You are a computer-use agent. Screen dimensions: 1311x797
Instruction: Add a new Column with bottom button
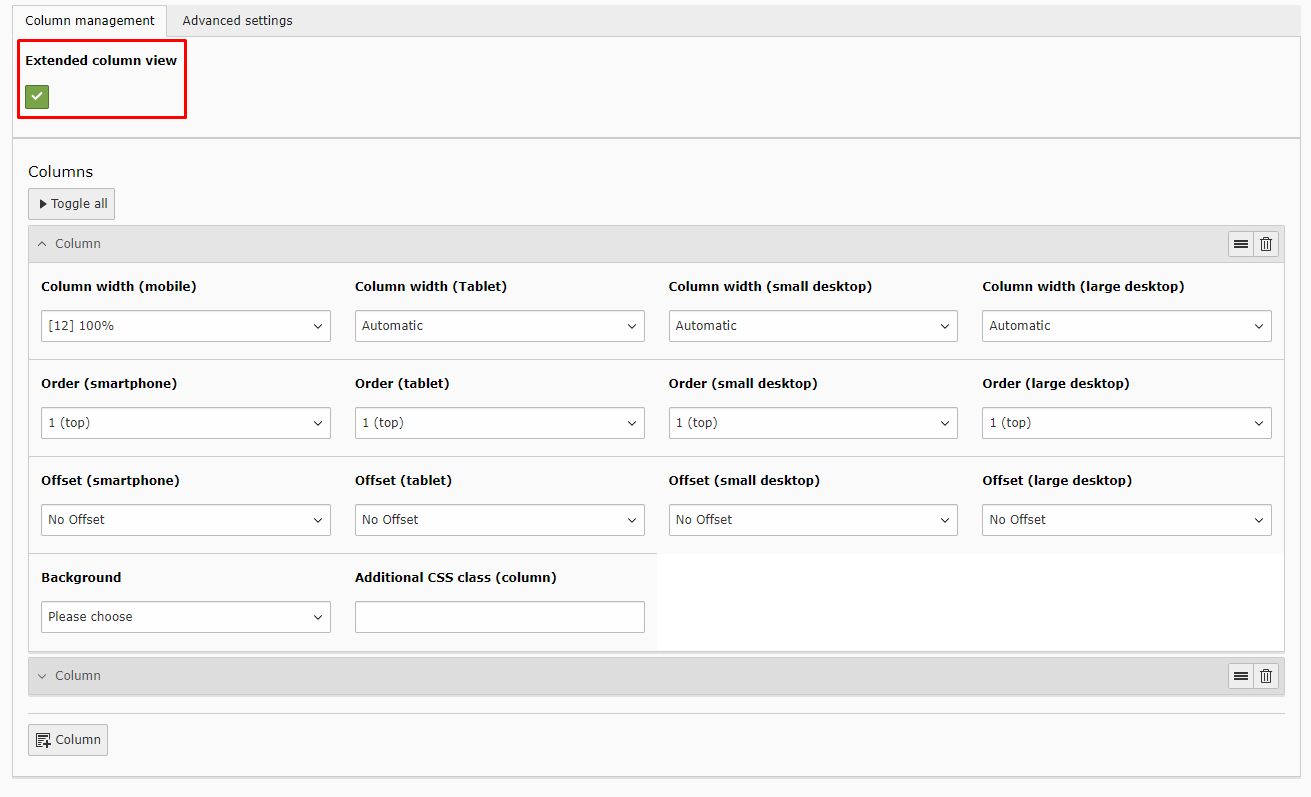68,740
